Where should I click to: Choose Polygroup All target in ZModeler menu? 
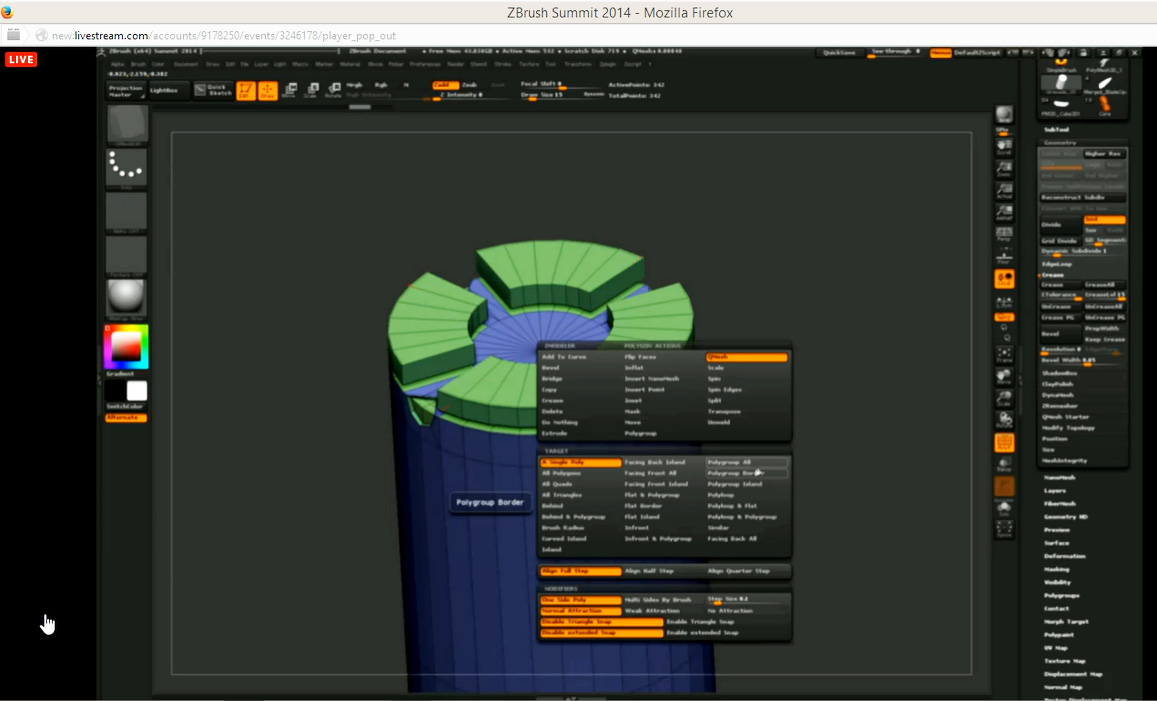click(x=730, y=462)
